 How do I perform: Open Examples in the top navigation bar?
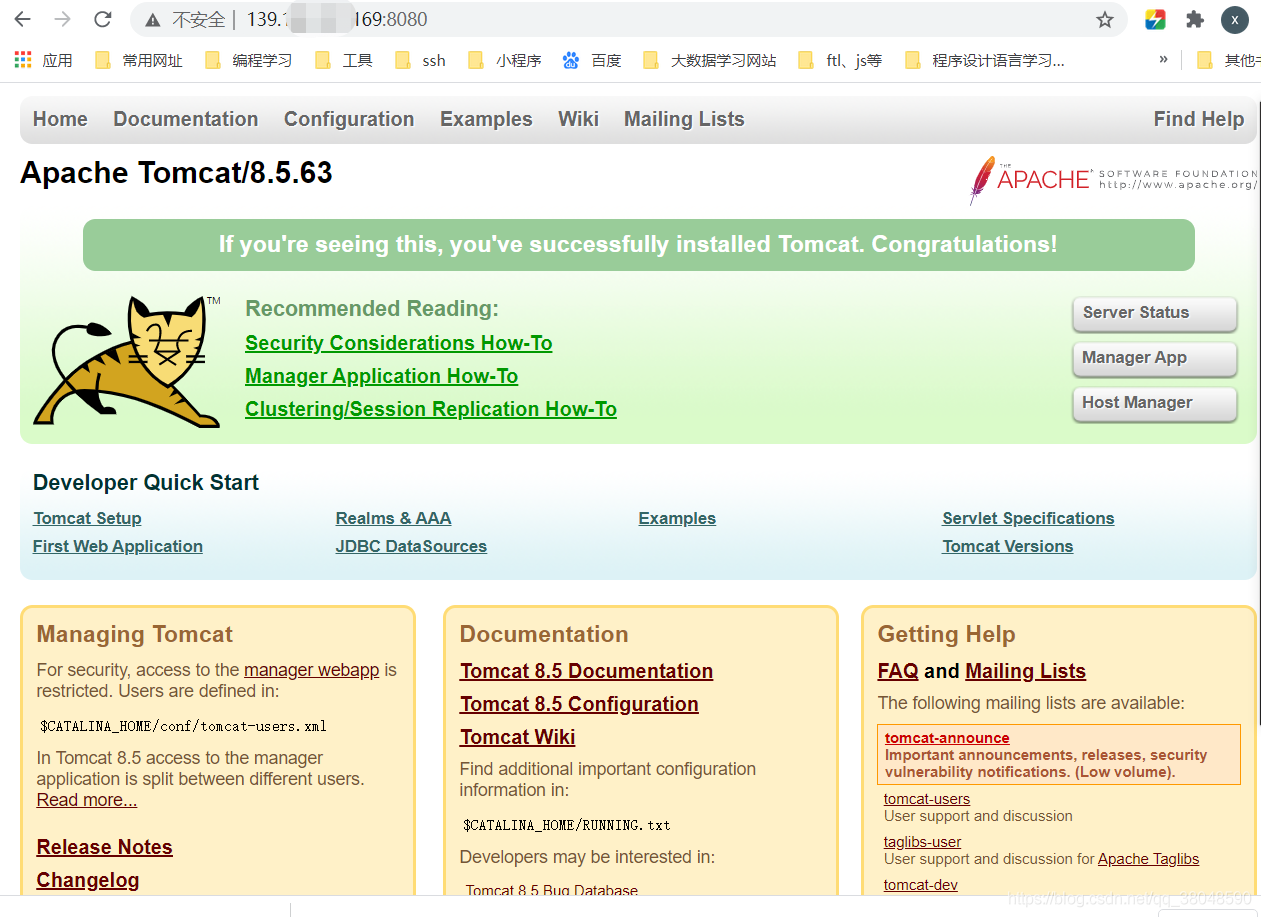(486, 119)
